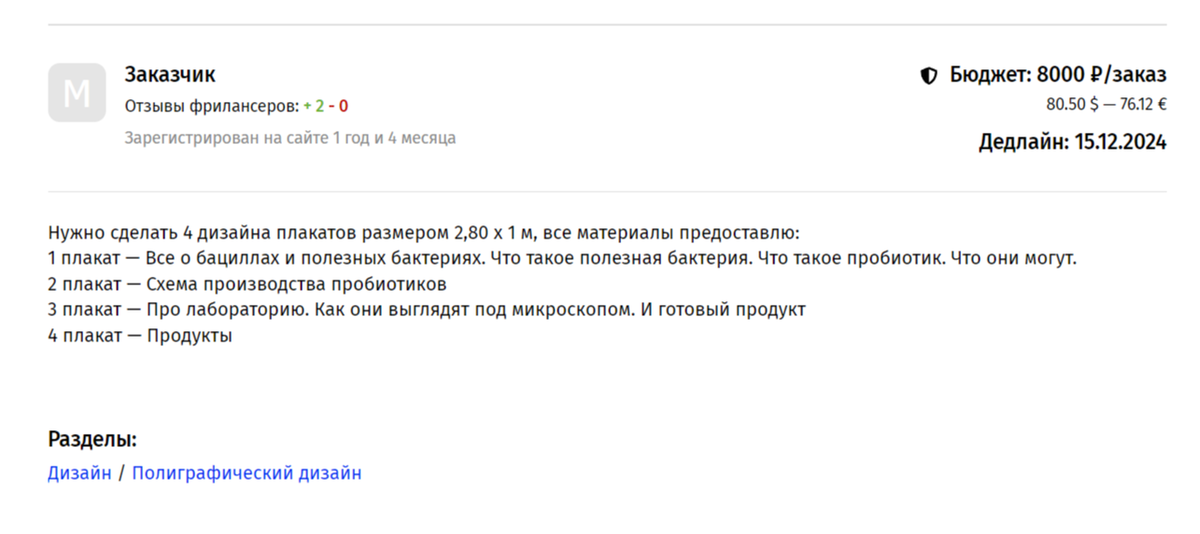Click the shield icon next to Бюджет

pos(929,75)
